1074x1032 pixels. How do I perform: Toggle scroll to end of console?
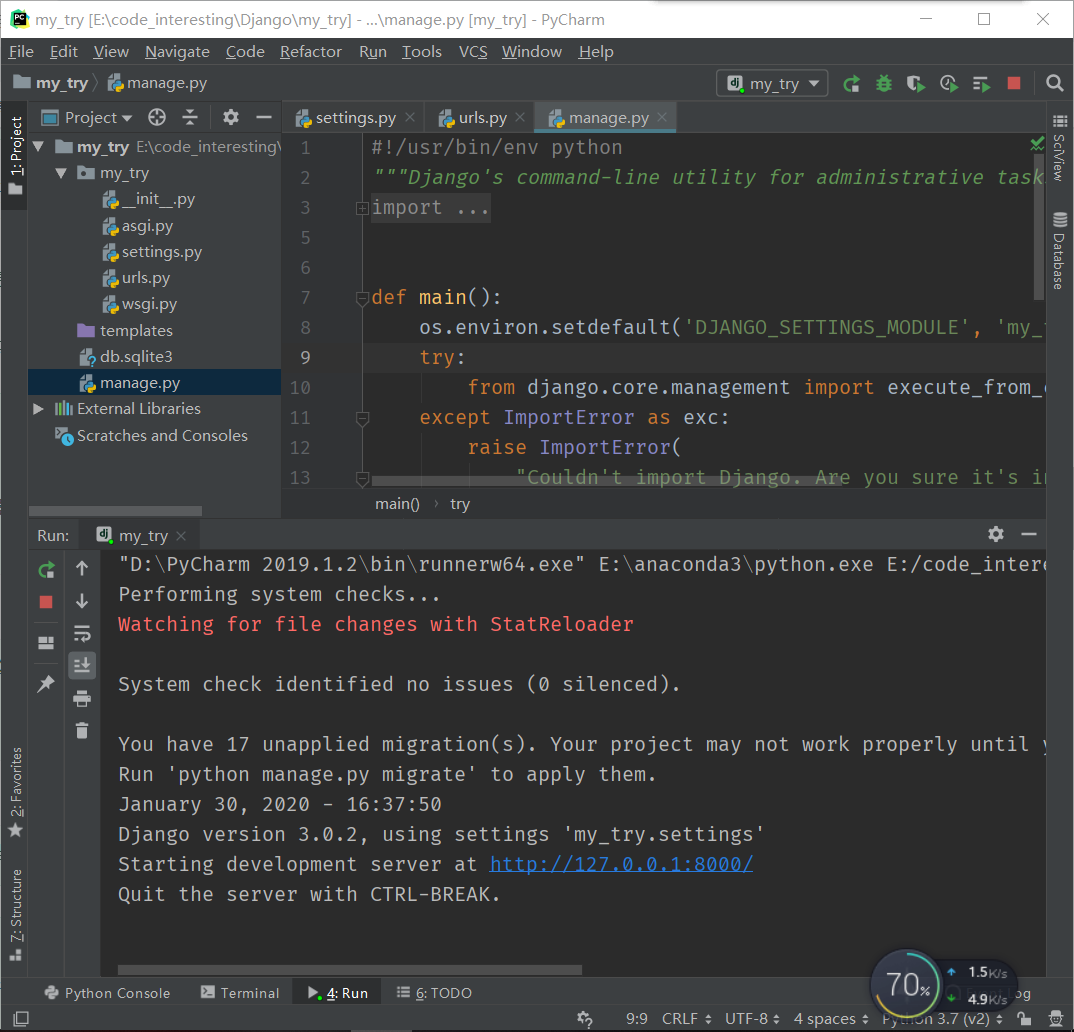(82, 665)
